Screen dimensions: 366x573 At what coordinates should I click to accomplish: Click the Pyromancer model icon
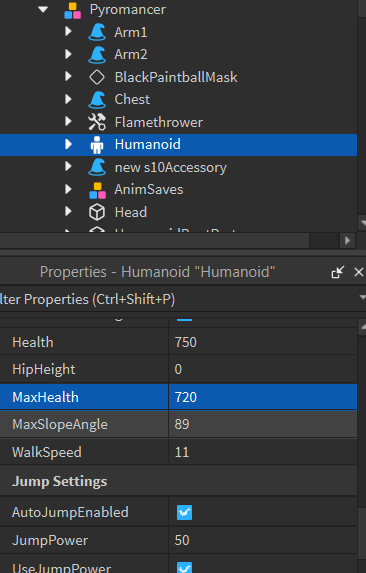point(72,10)
